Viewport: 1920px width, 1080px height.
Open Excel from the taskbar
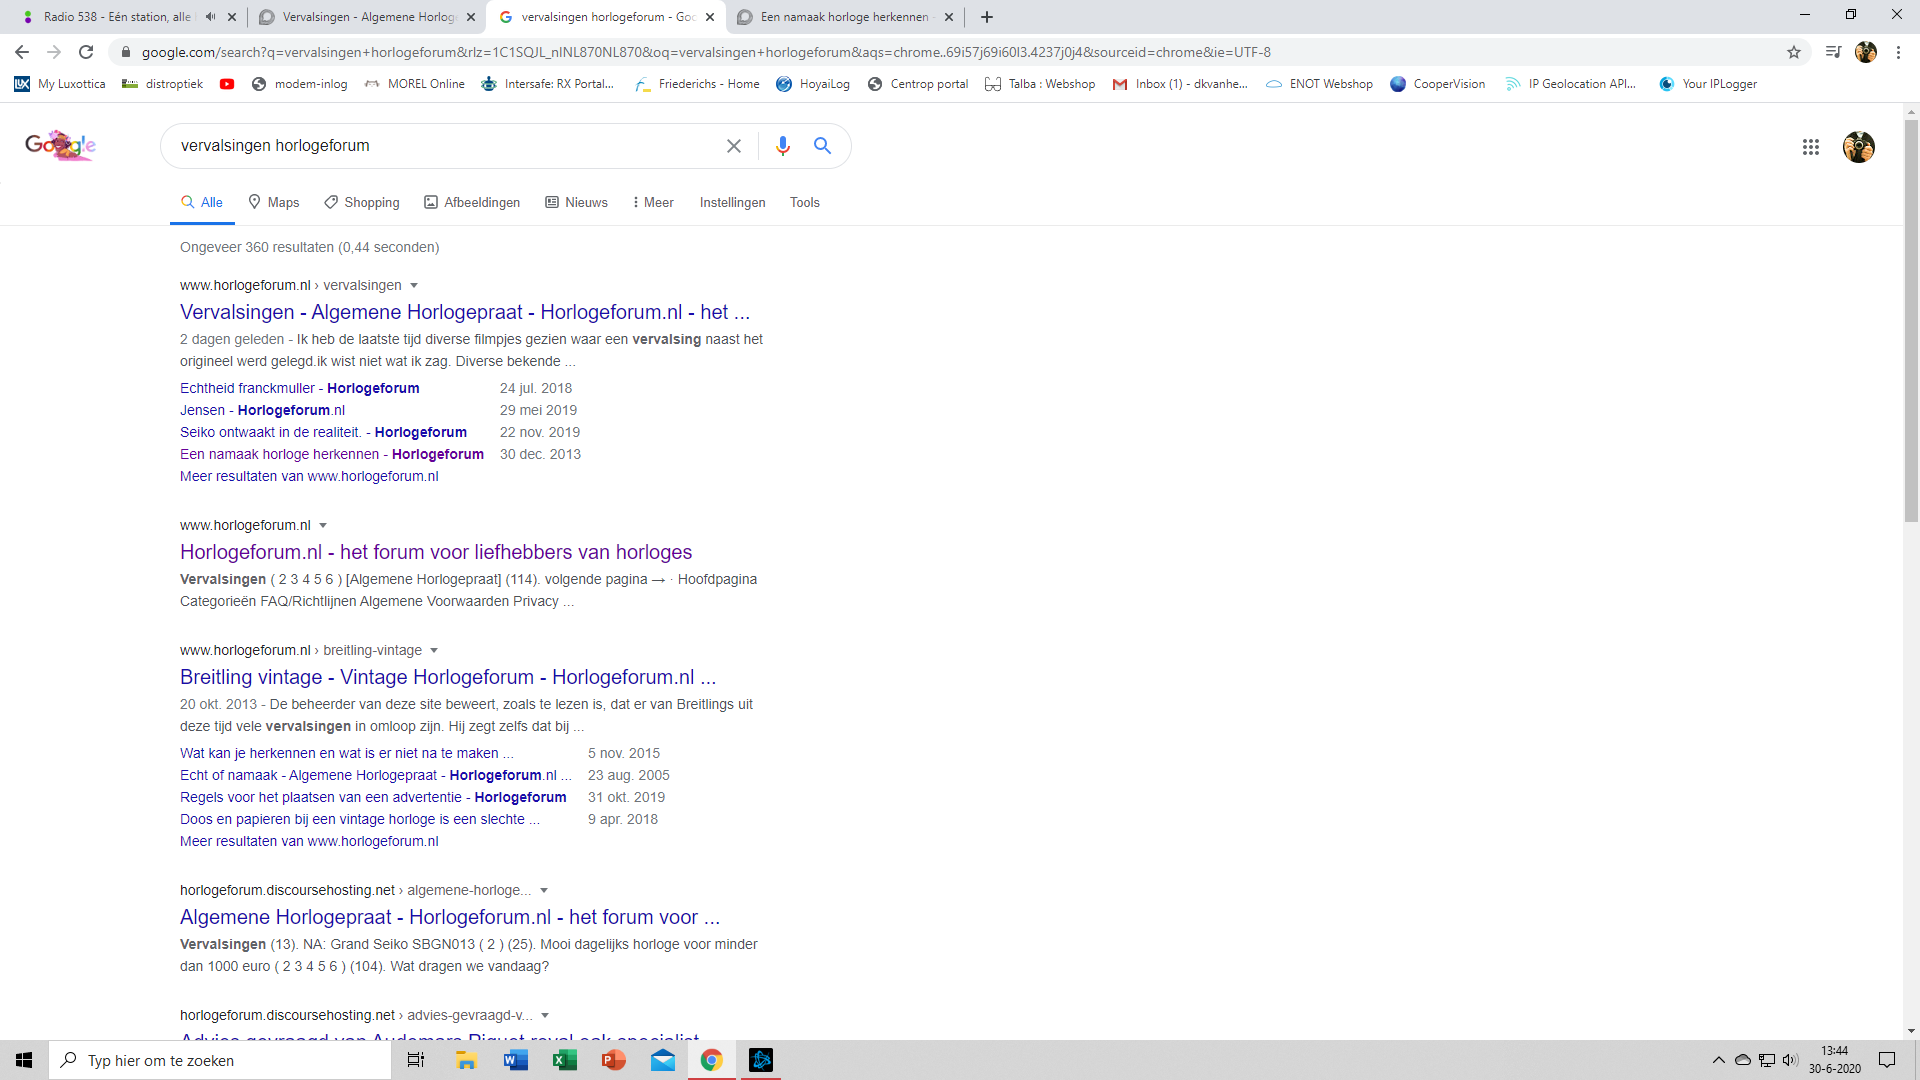564,1060
